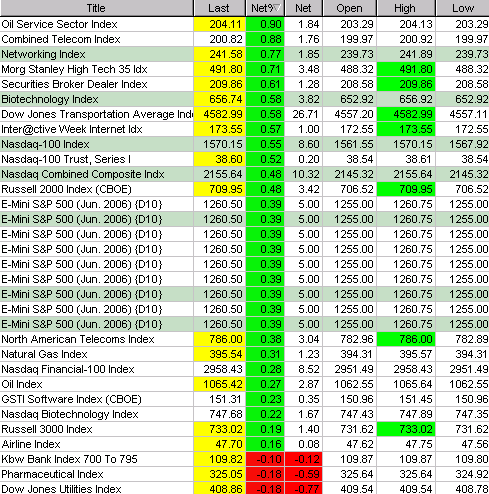Select the High column header
Viewport: 489px width, 494px height.
point(406,8)
